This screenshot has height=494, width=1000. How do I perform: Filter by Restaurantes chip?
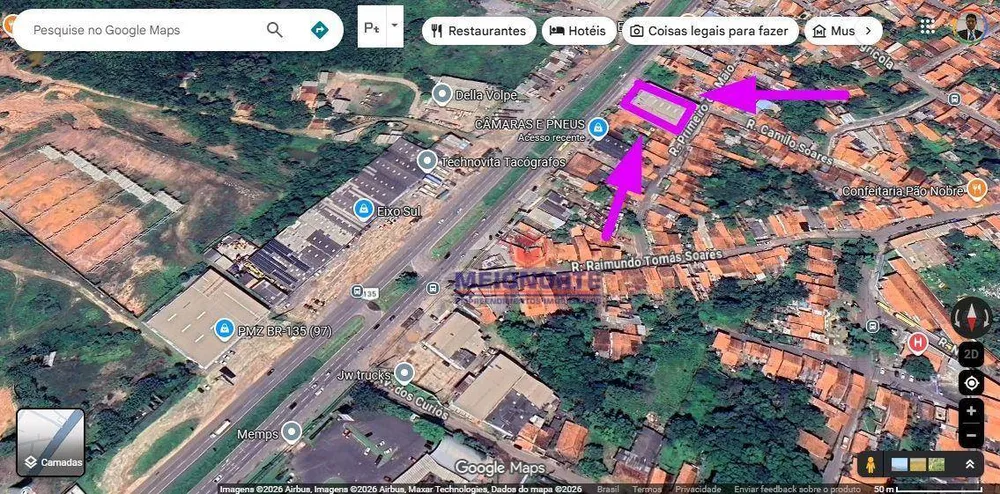pos(479,31)
